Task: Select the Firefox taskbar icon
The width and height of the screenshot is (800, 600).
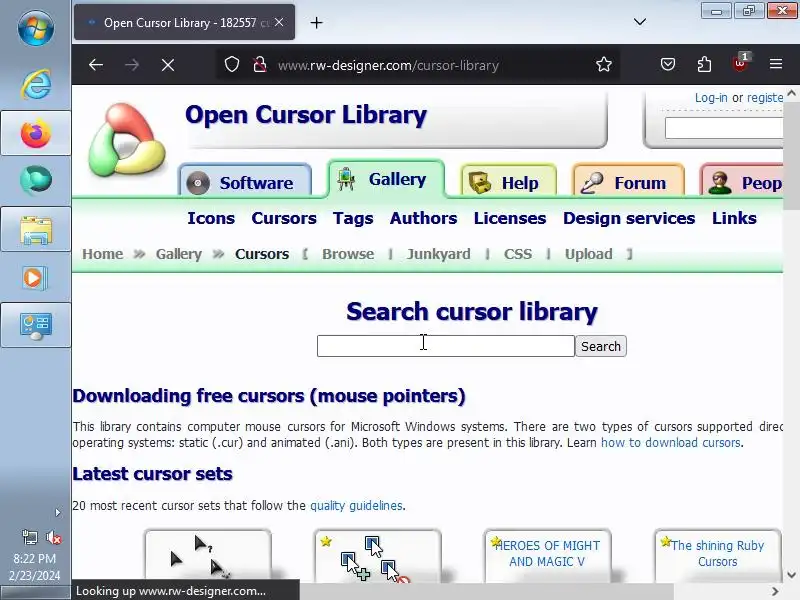Action: (36, 133)
